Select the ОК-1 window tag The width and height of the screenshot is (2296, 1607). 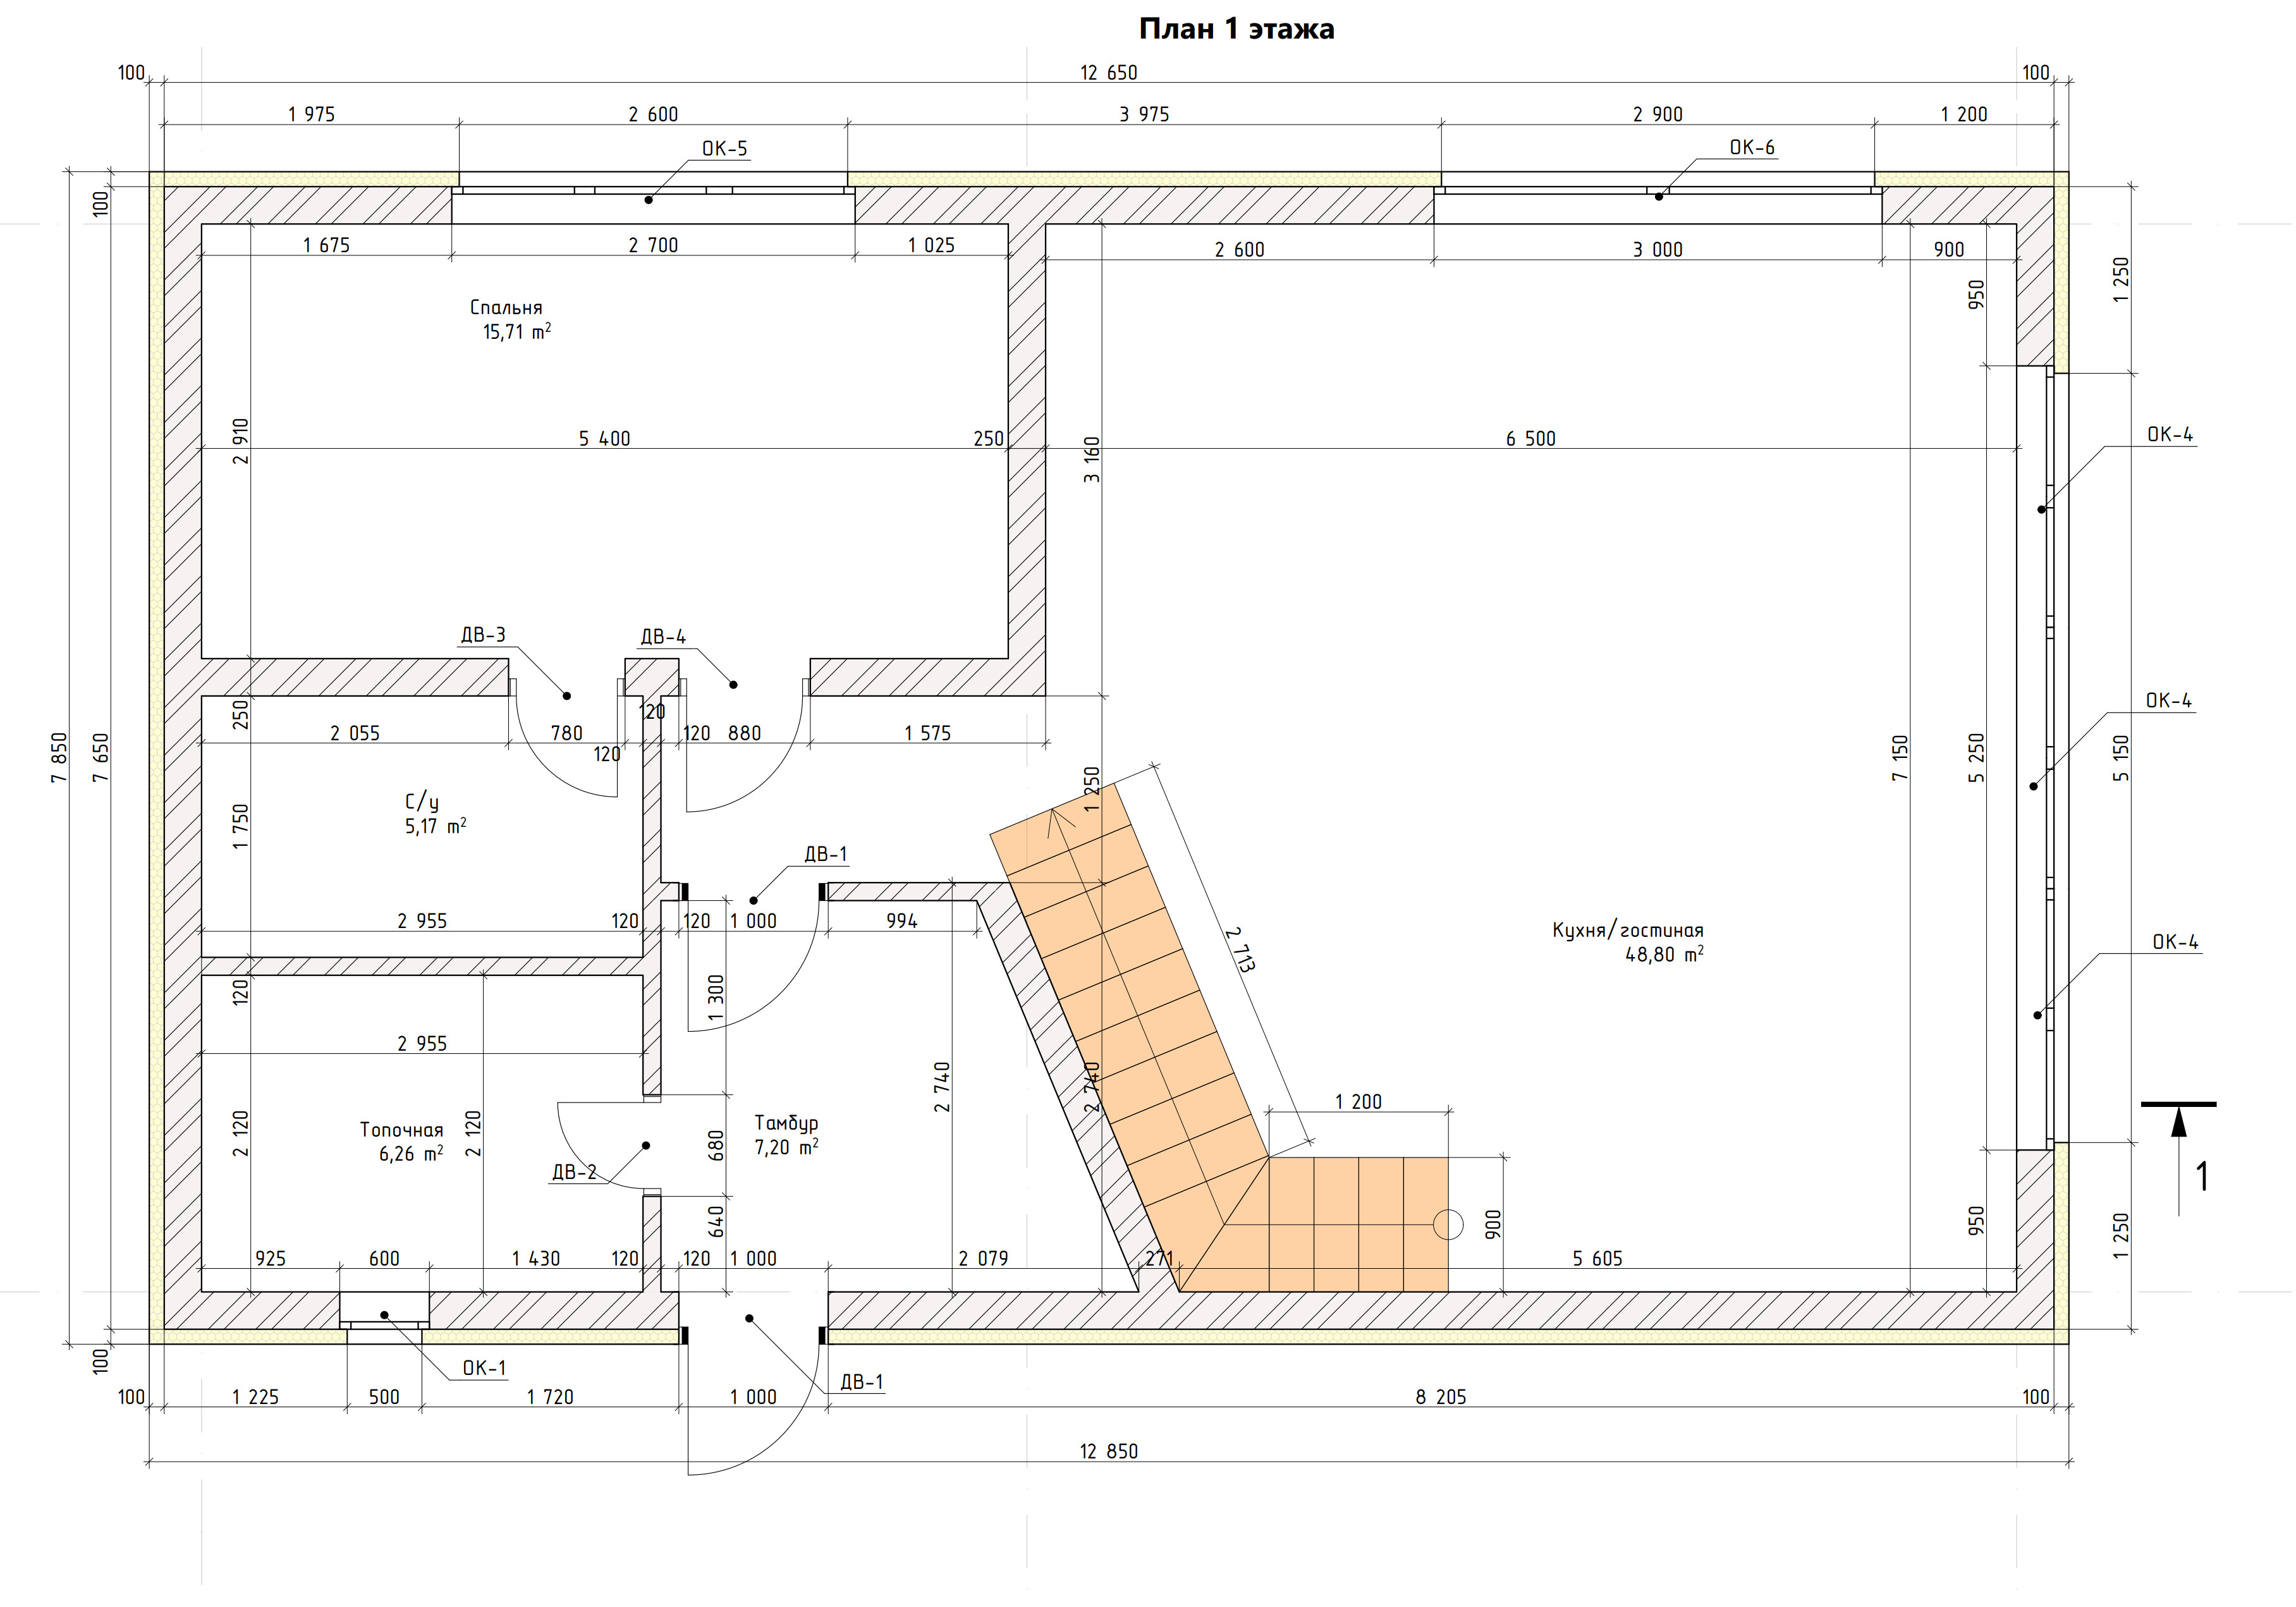coord(484,1368)
